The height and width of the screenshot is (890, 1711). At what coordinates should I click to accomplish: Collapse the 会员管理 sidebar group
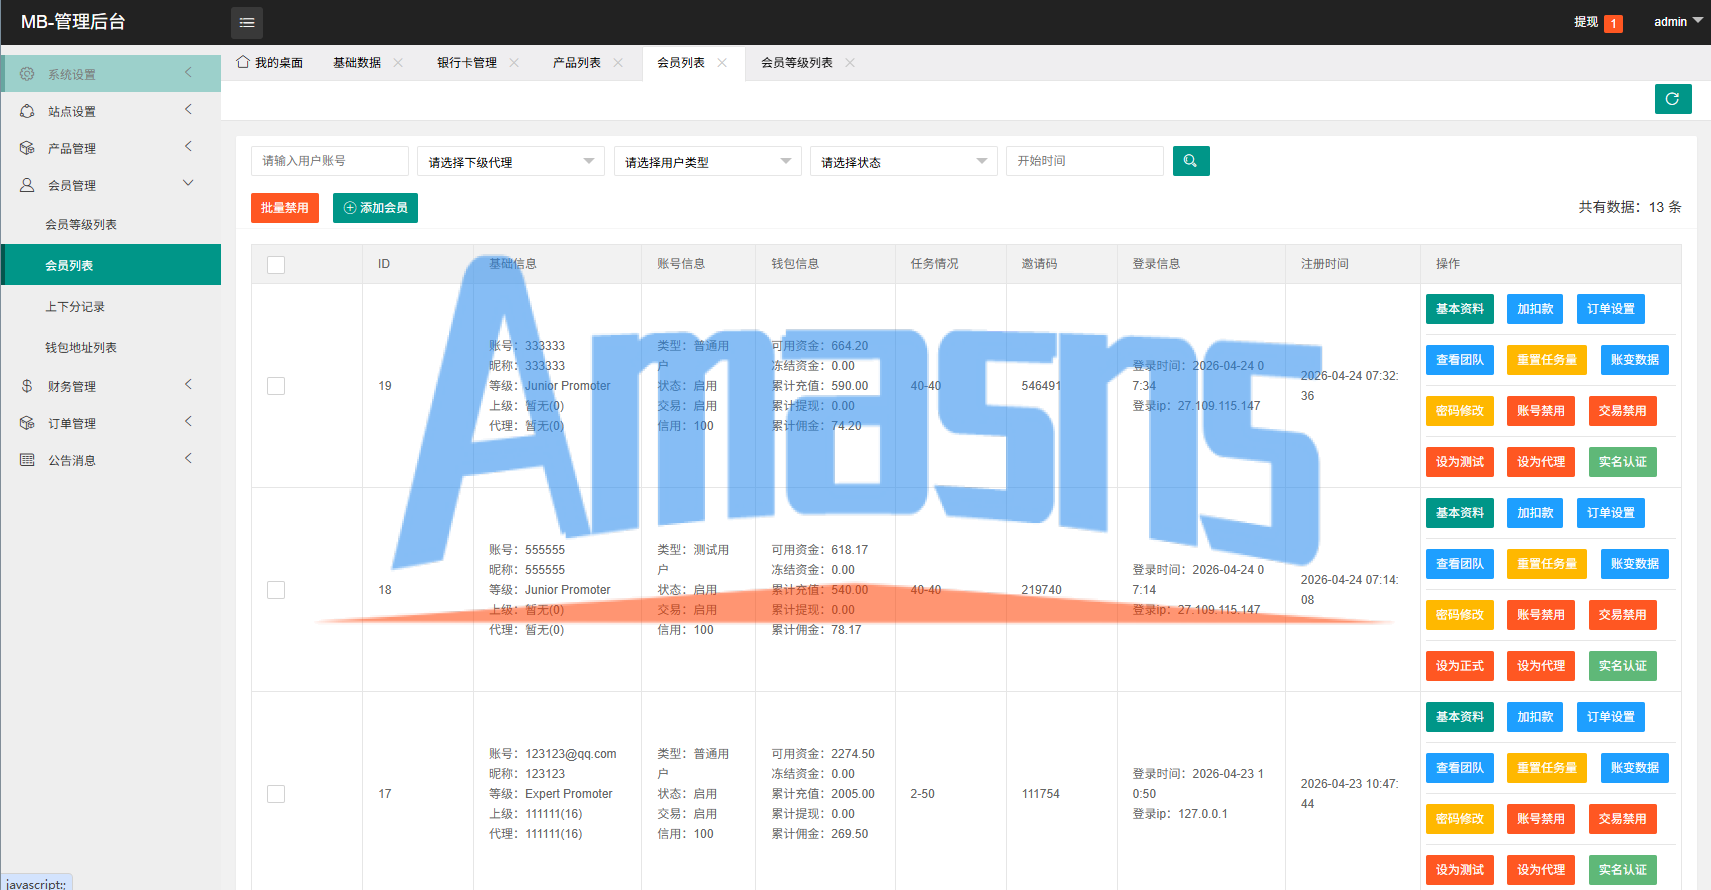[188, 184]
